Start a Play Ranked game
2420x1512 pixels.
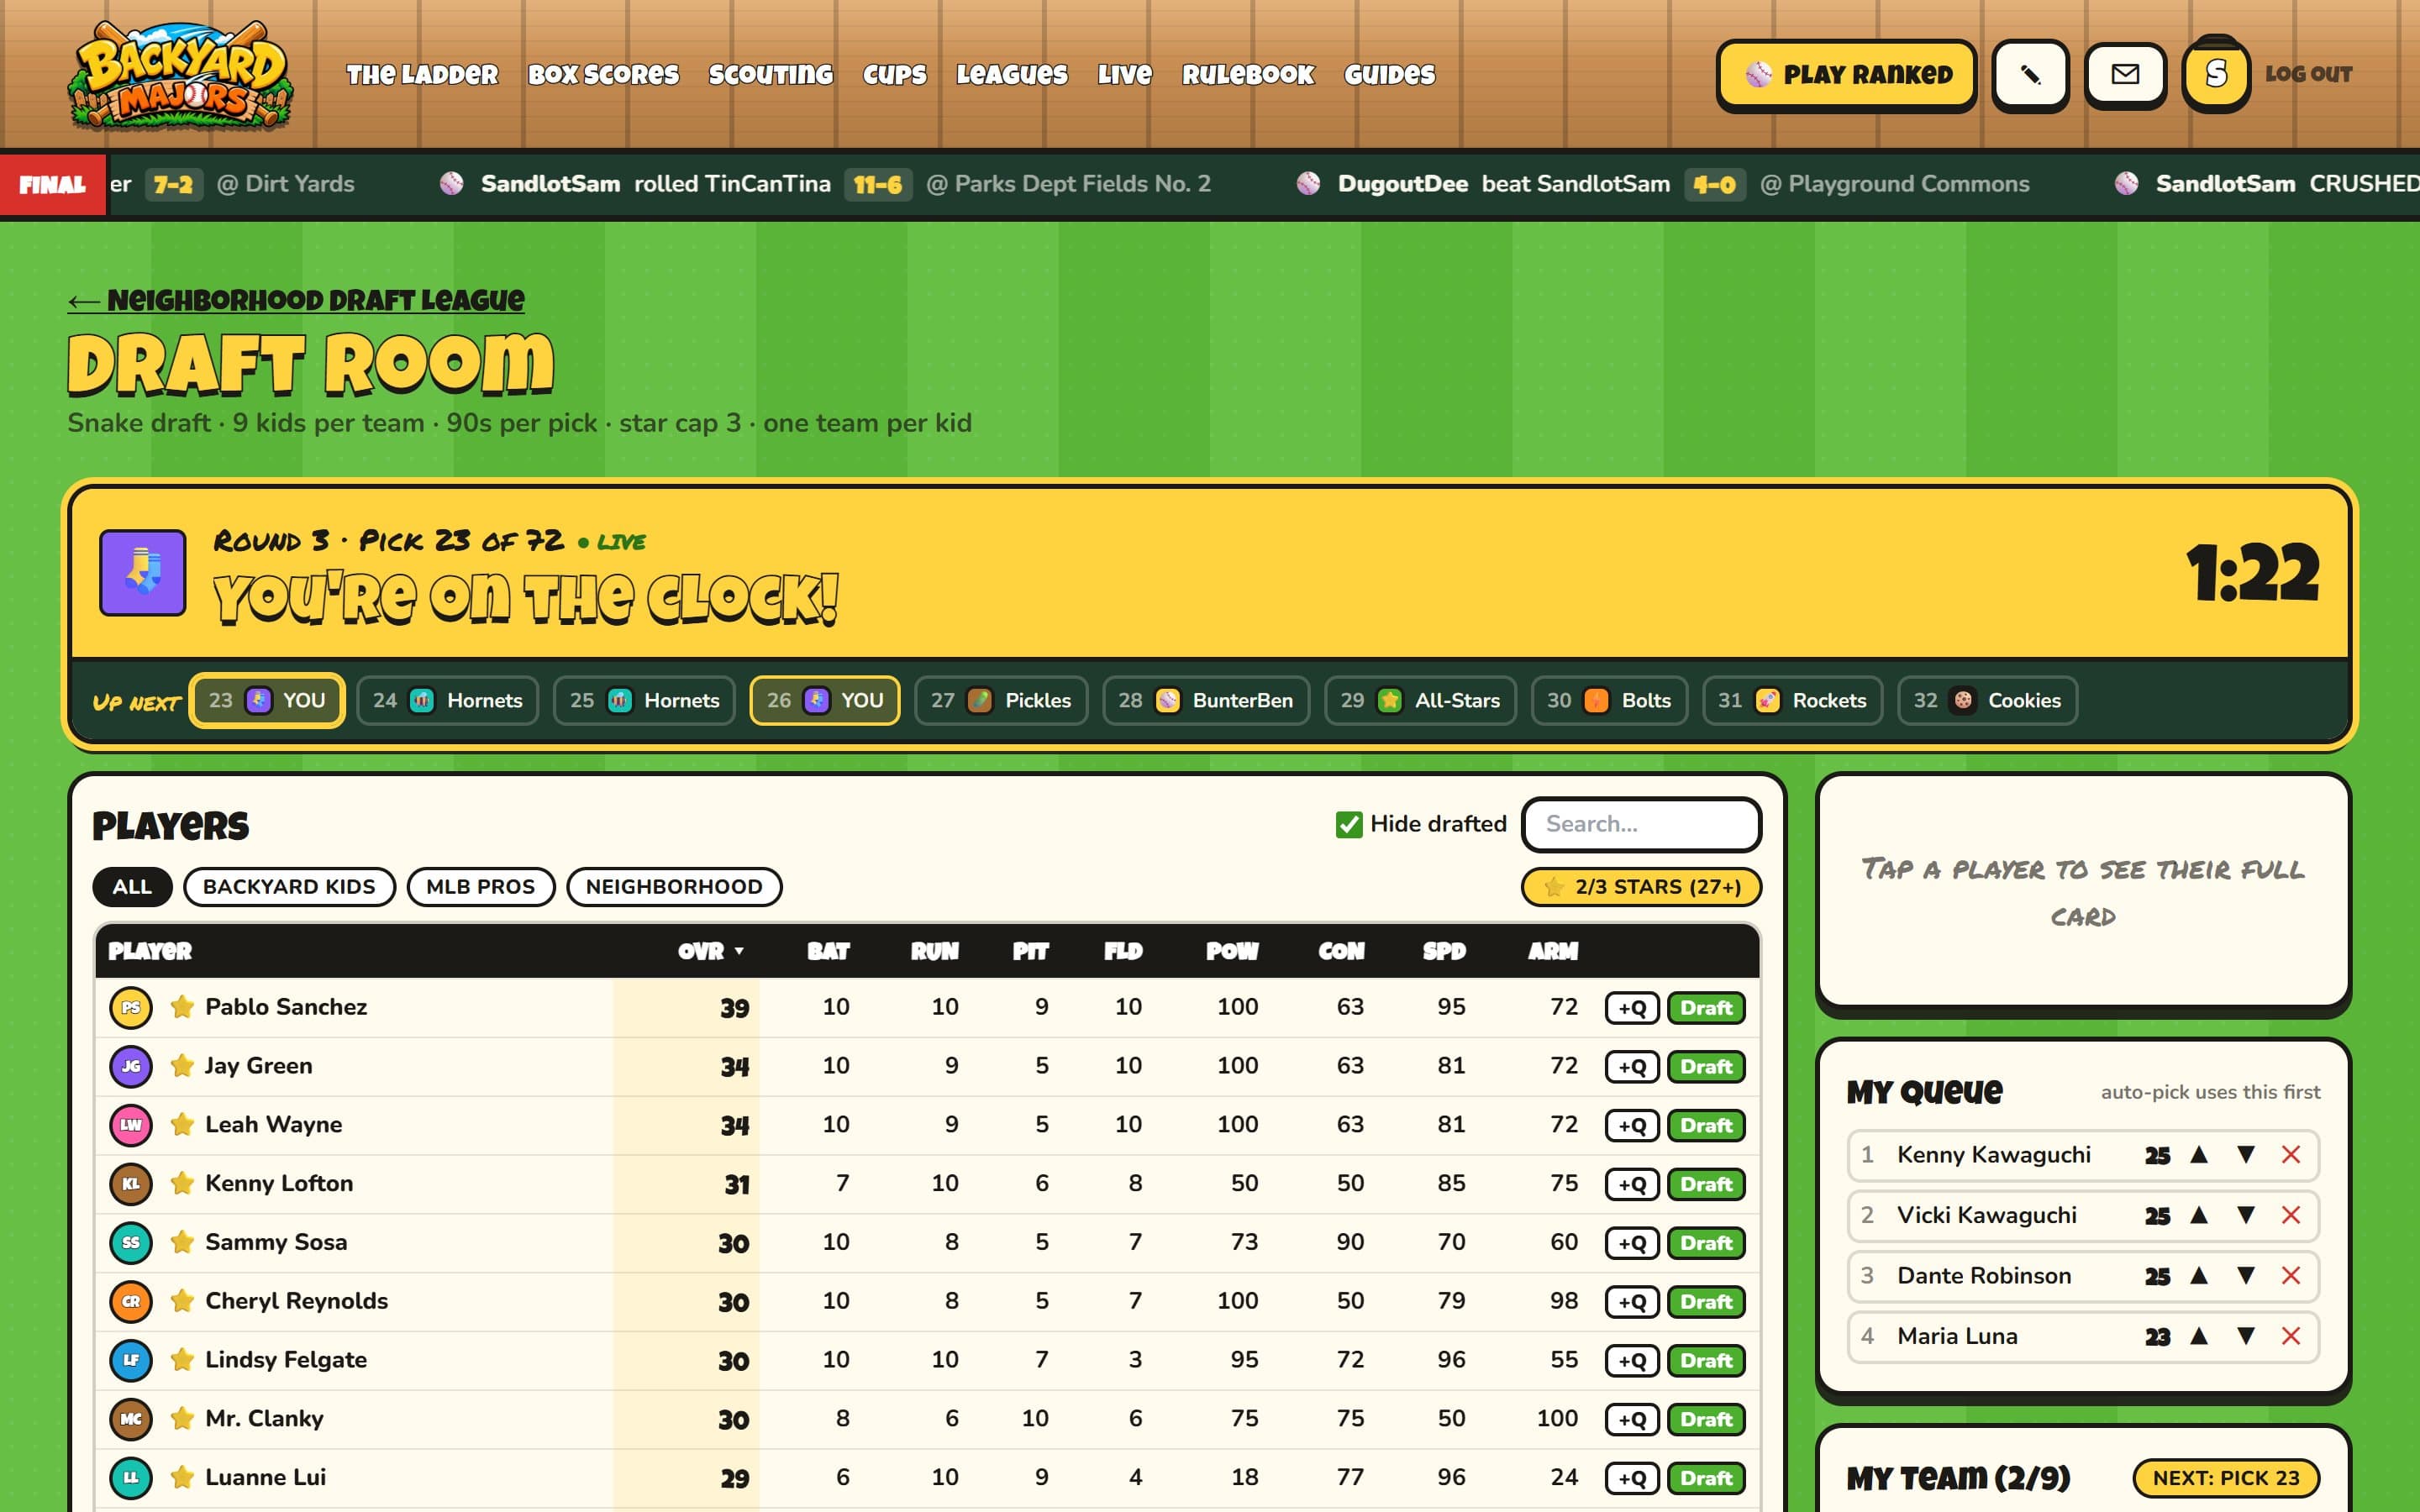coord(1846,75)
